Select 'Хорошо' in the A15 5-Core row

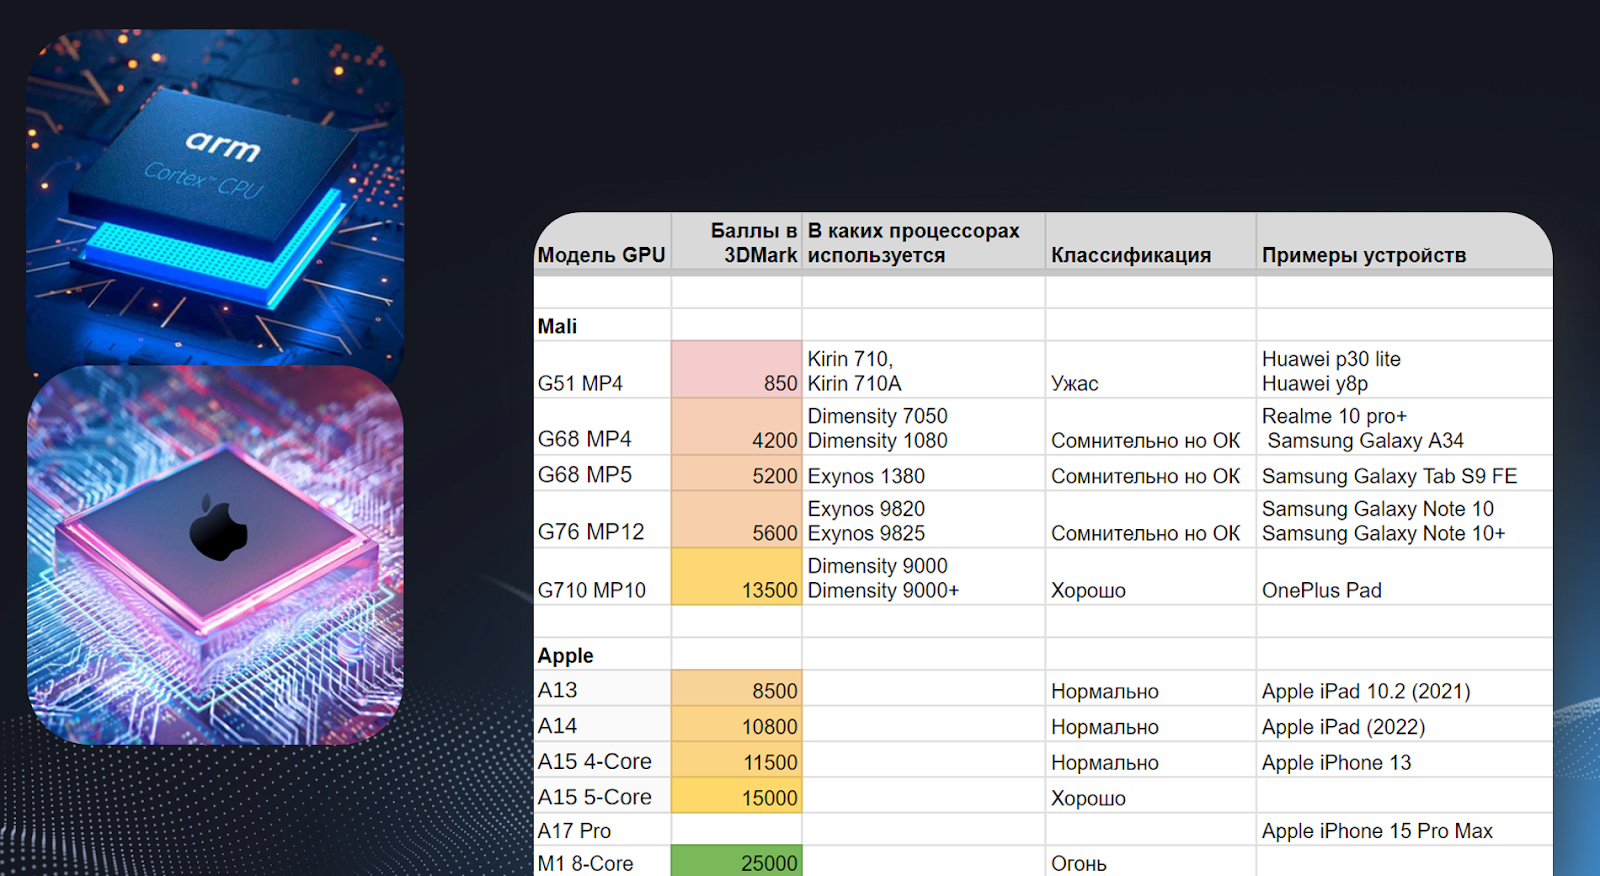[1150, 796]
